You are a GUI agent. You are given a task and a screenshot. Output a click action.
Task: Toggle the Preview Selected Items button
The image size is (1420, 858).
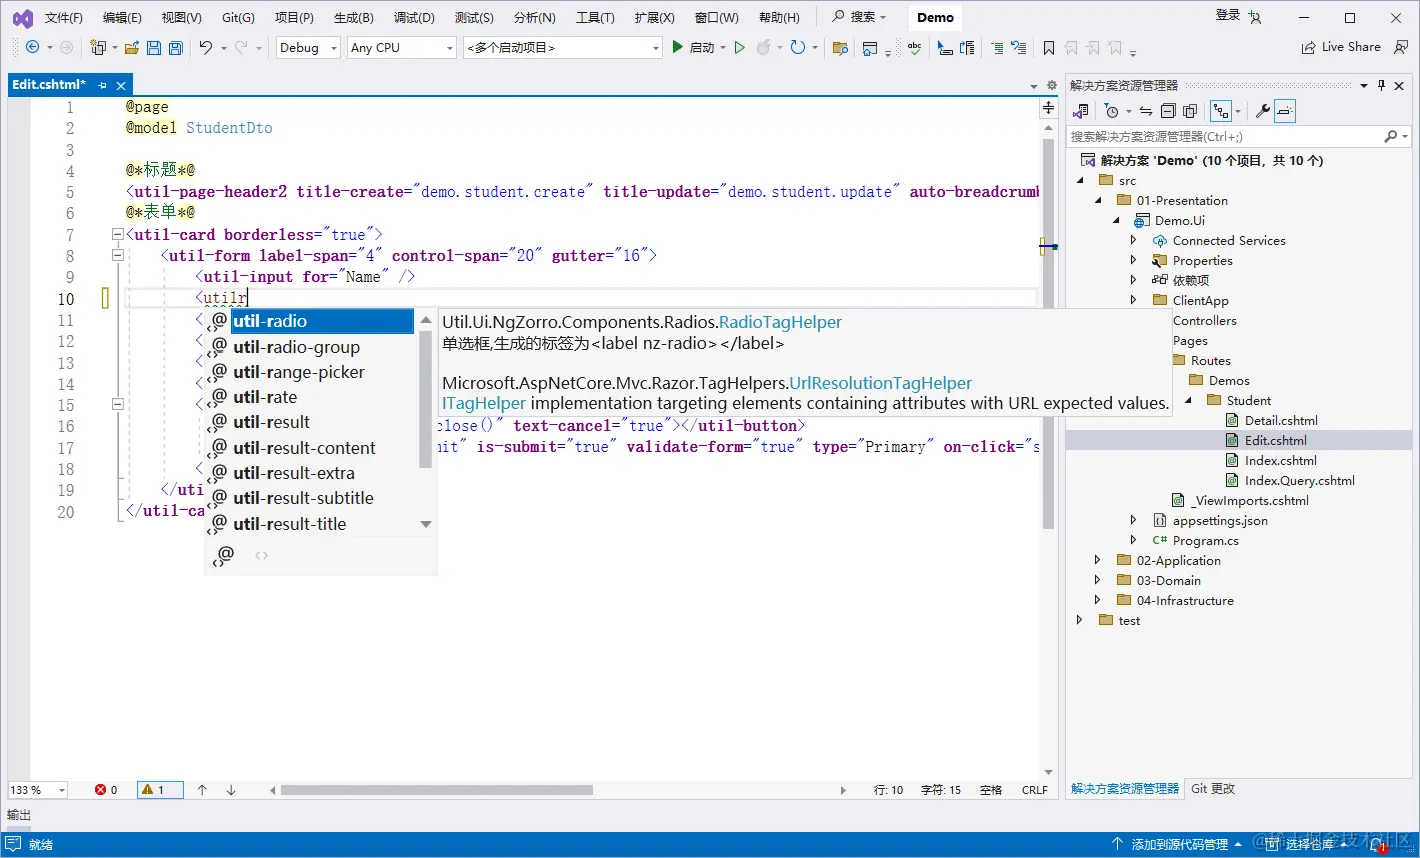1286,111
